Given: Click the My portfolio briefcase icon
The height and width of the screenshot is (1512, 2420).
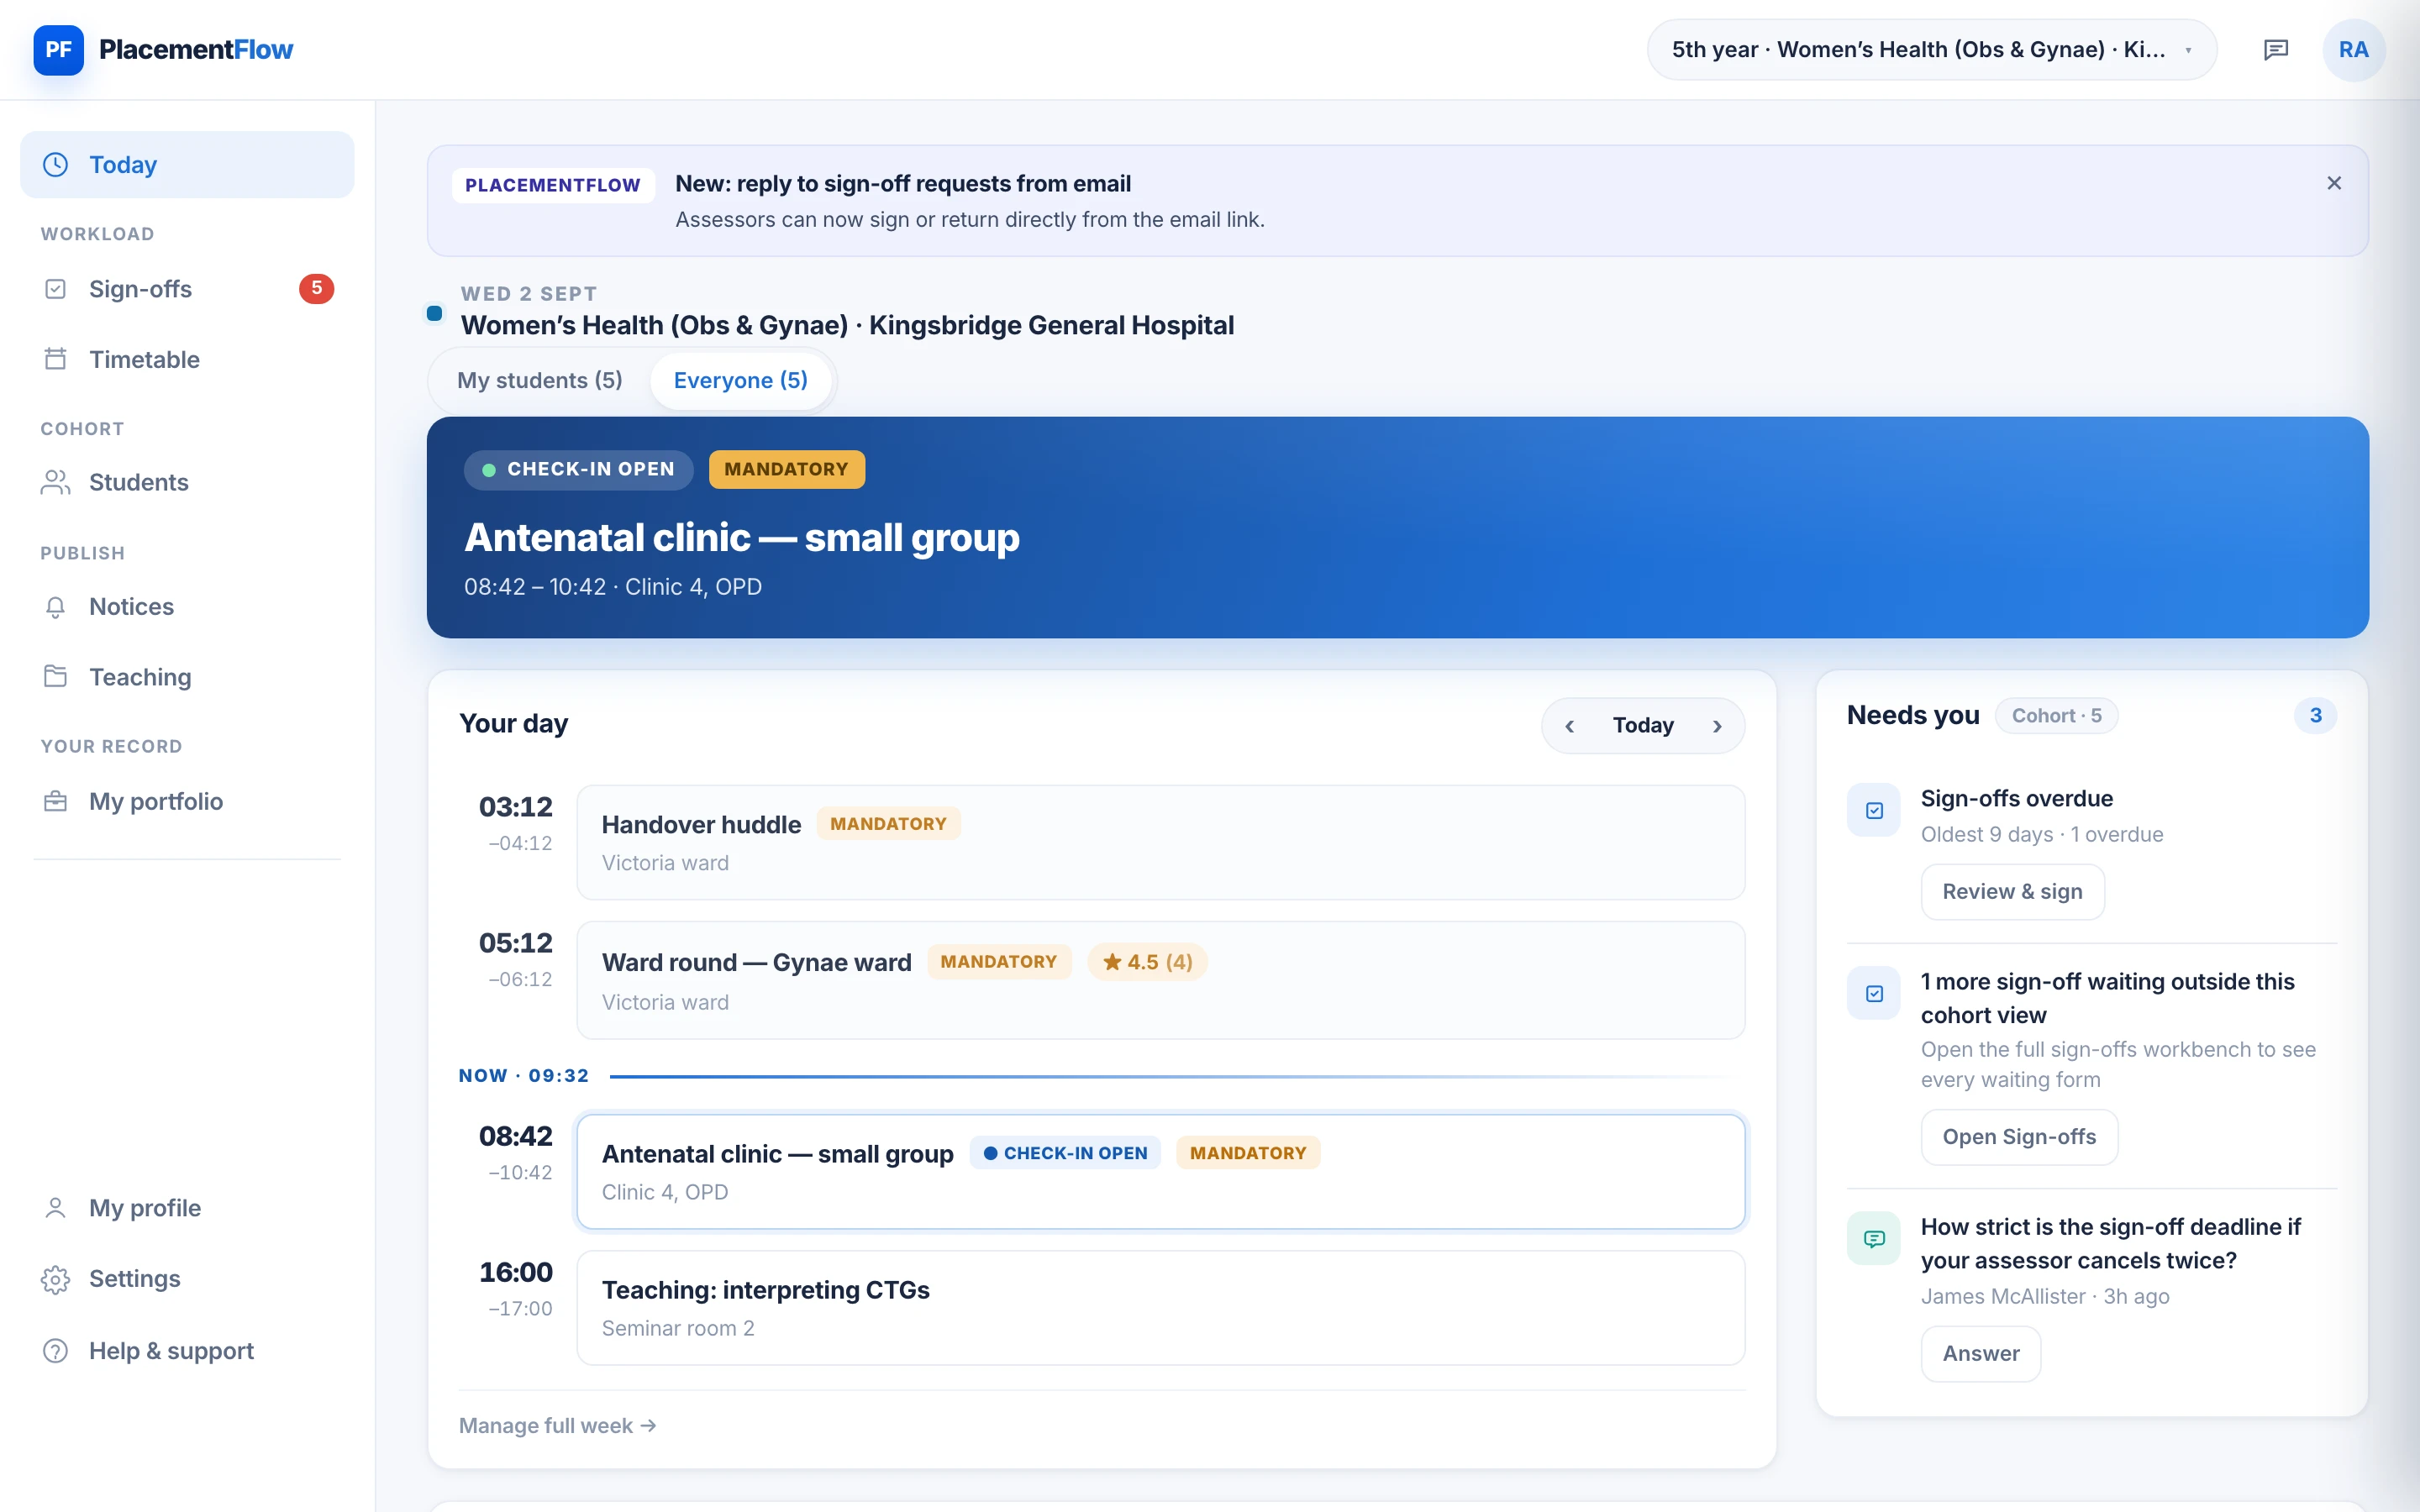Looking at the screenshot, I should [56, 801].
